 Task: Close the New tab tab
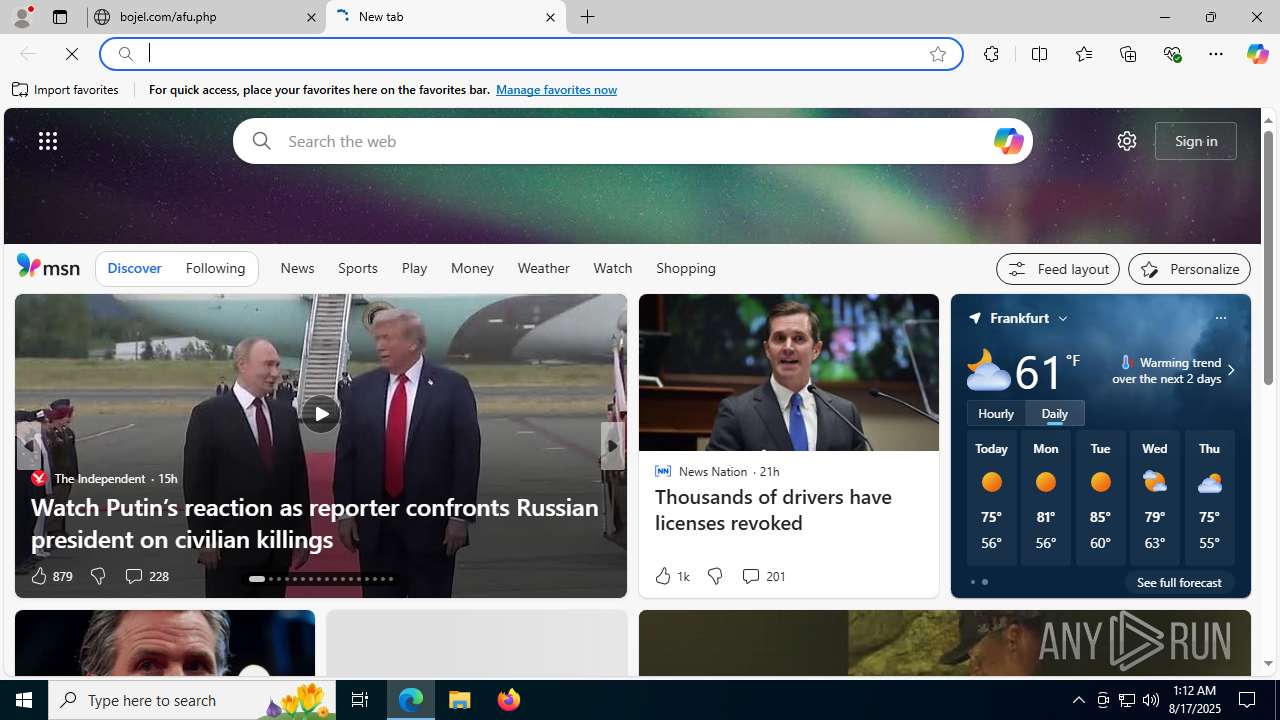click(x=550, y=17)
